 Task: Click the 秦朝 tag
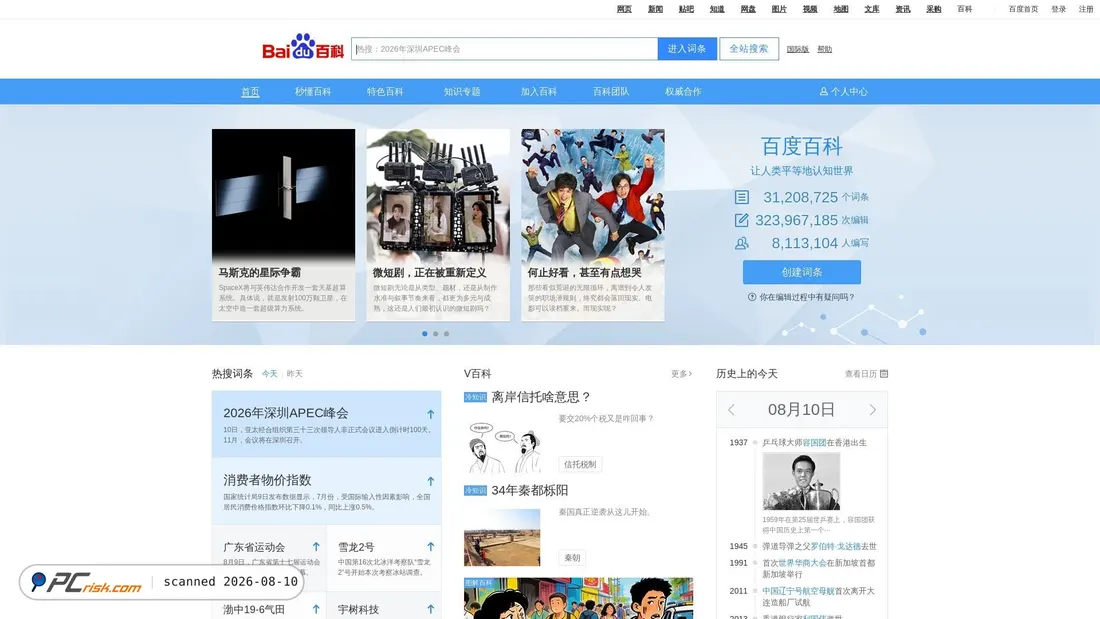(572, 558)
